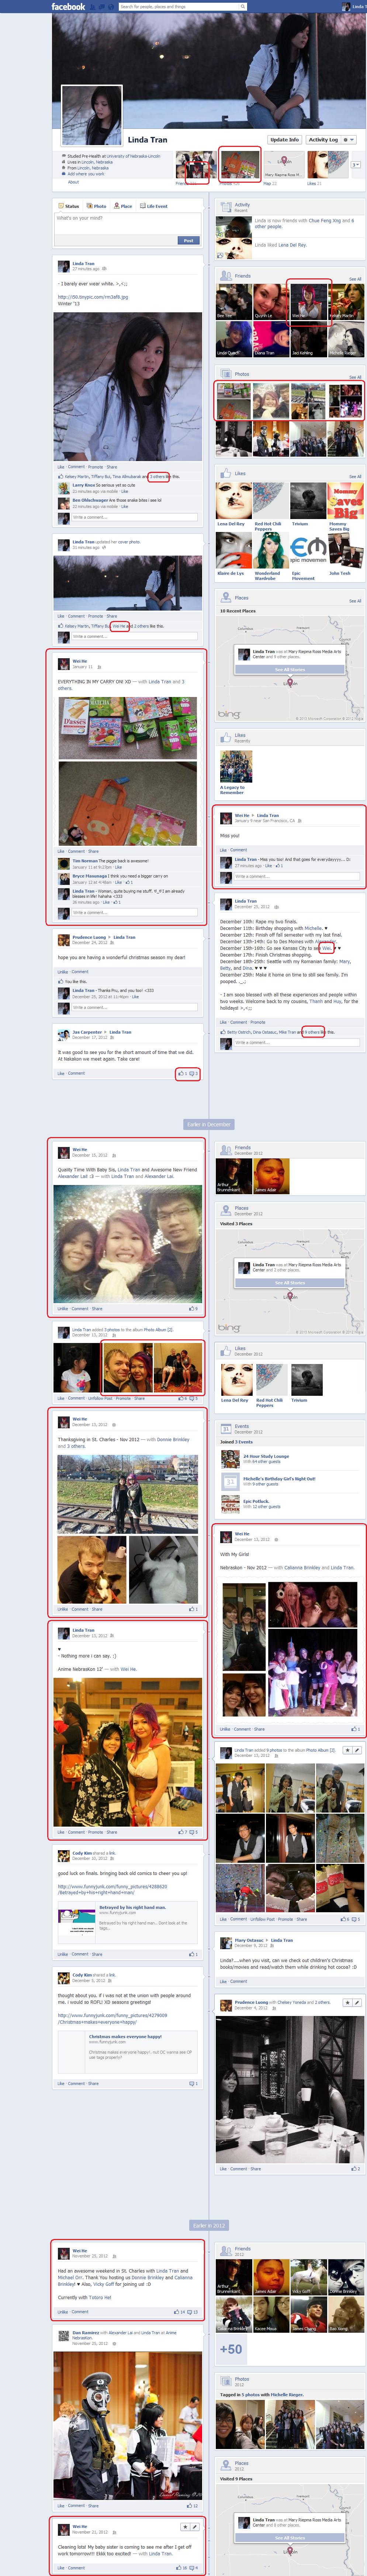
Task: Select the Life Event tab in the composer
Action: pos(155,206)
